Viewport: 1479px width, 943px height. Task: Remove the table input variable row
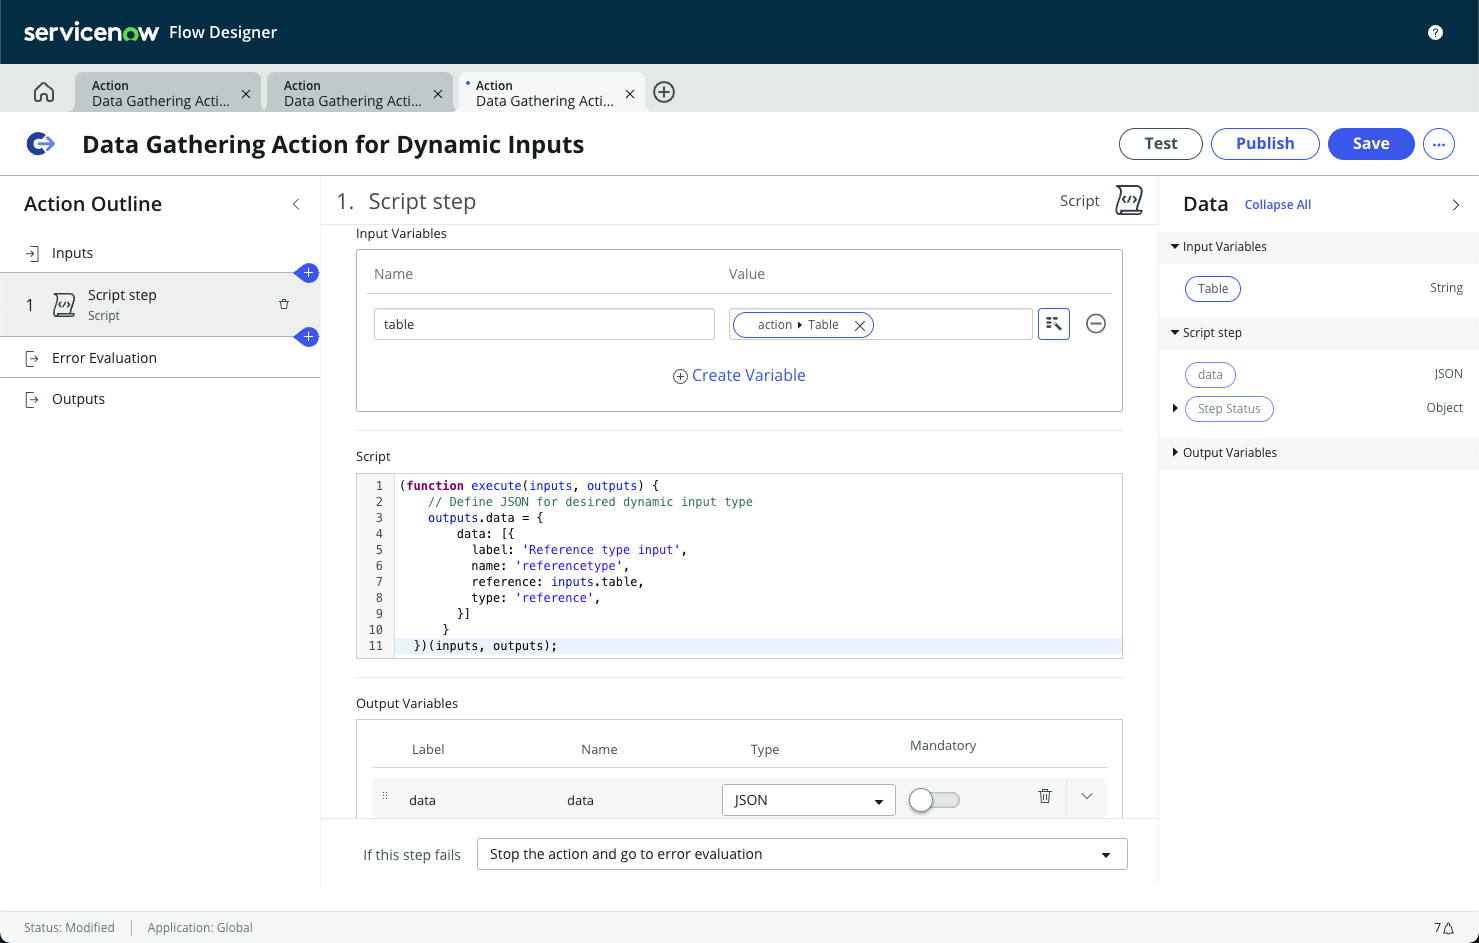pyautogui.click(x=1096, y=324)
